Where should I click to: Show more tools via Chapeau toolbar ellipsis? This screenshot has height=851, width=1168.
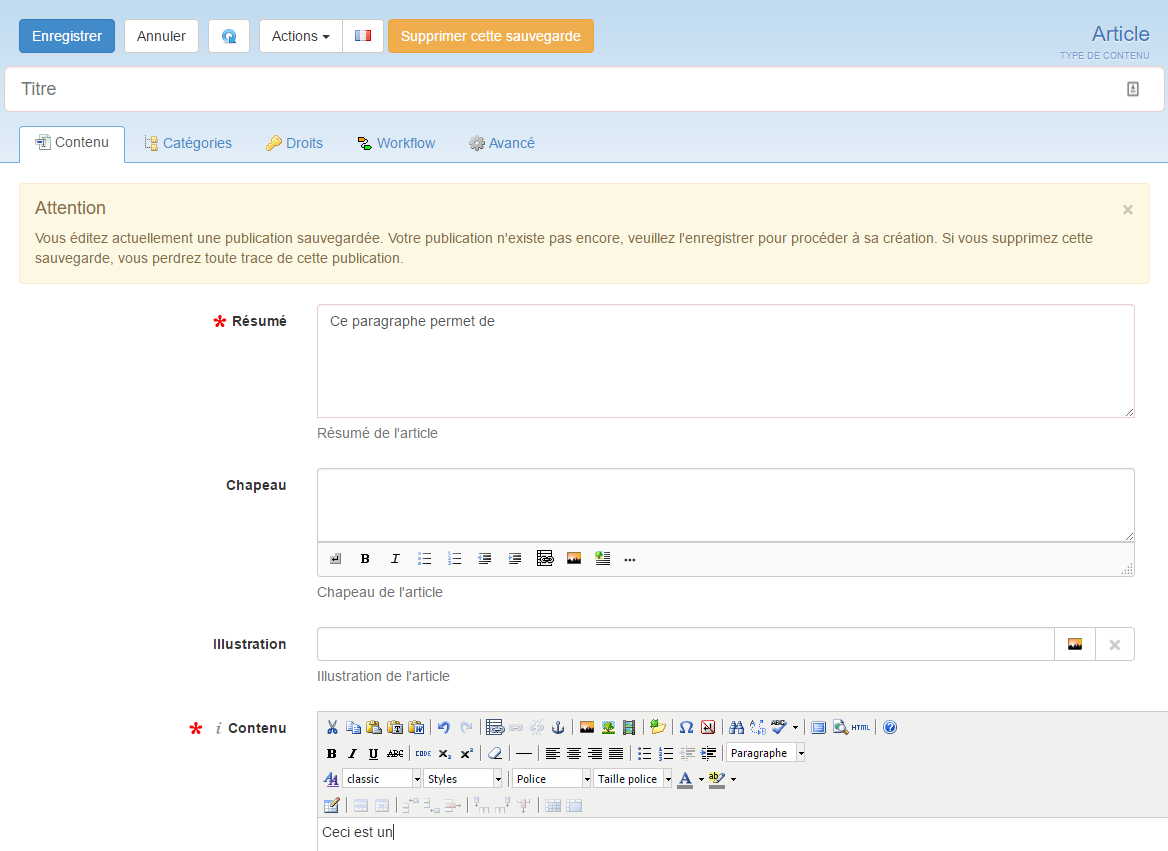pyautogui.click(x=630, y=560)
